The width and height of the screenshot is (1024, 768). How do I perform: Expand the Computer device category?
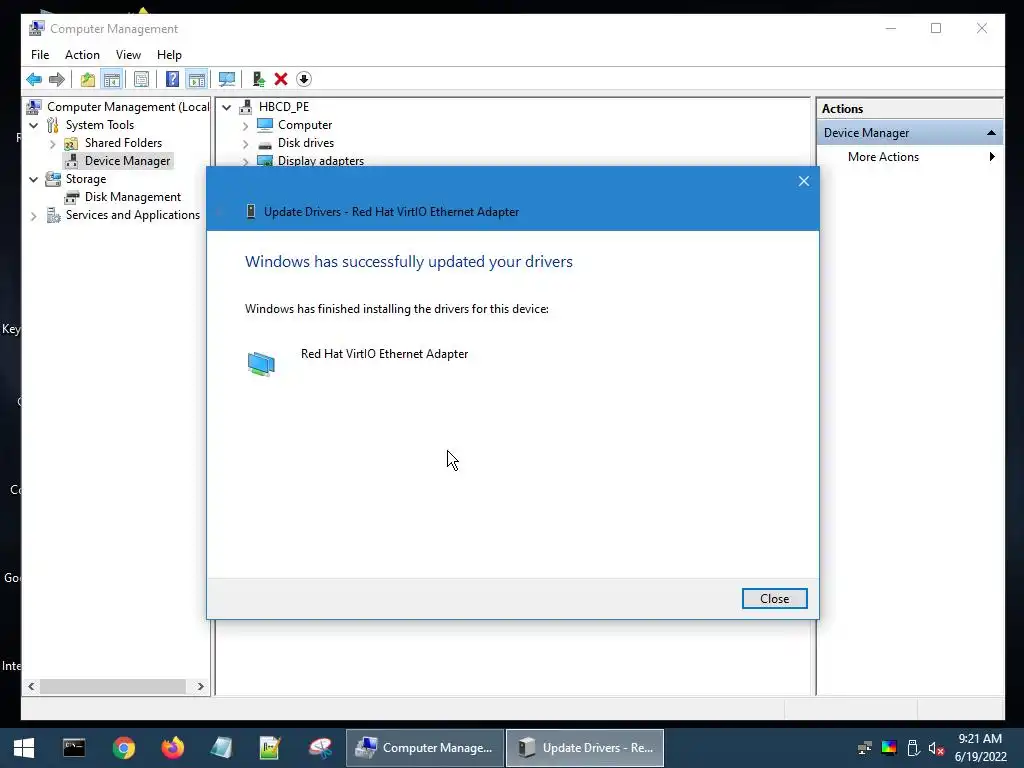pos(246,125)
